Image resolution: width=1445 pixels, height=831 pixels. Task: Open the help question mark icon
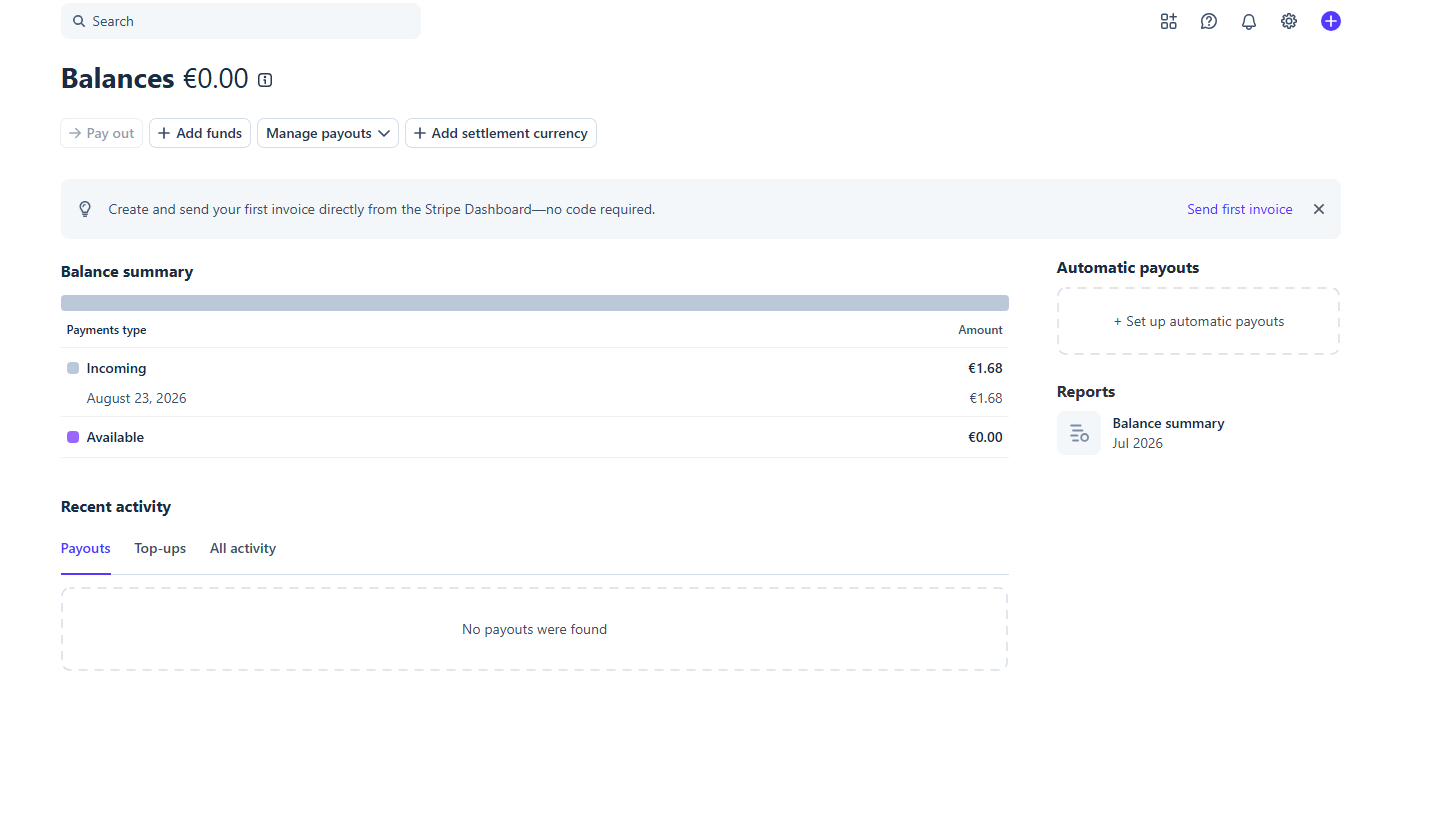pos(1209,21)
